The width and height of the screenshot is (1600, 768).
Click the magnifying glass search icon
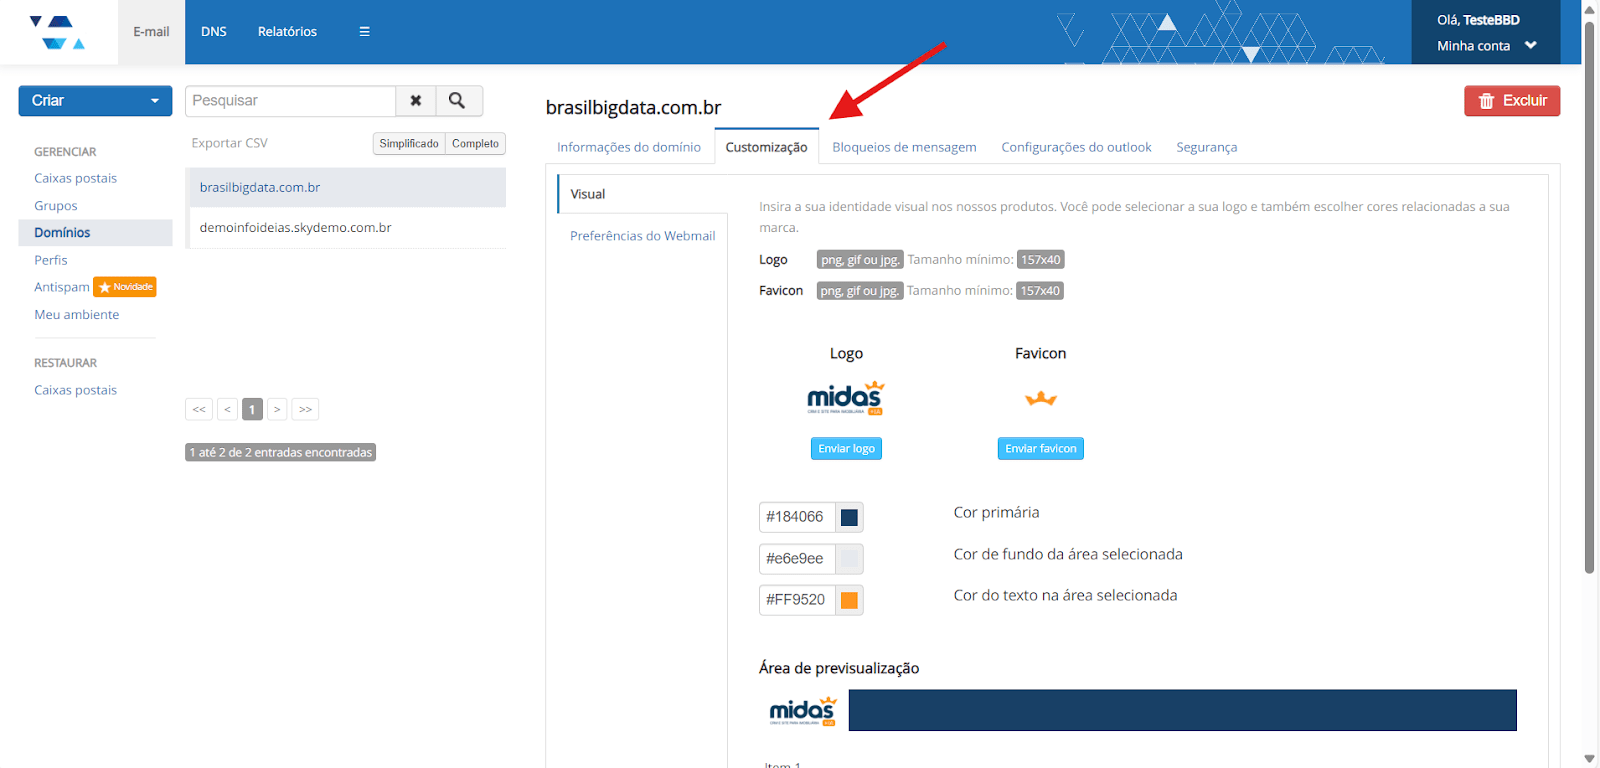click(x=457, y=101)
